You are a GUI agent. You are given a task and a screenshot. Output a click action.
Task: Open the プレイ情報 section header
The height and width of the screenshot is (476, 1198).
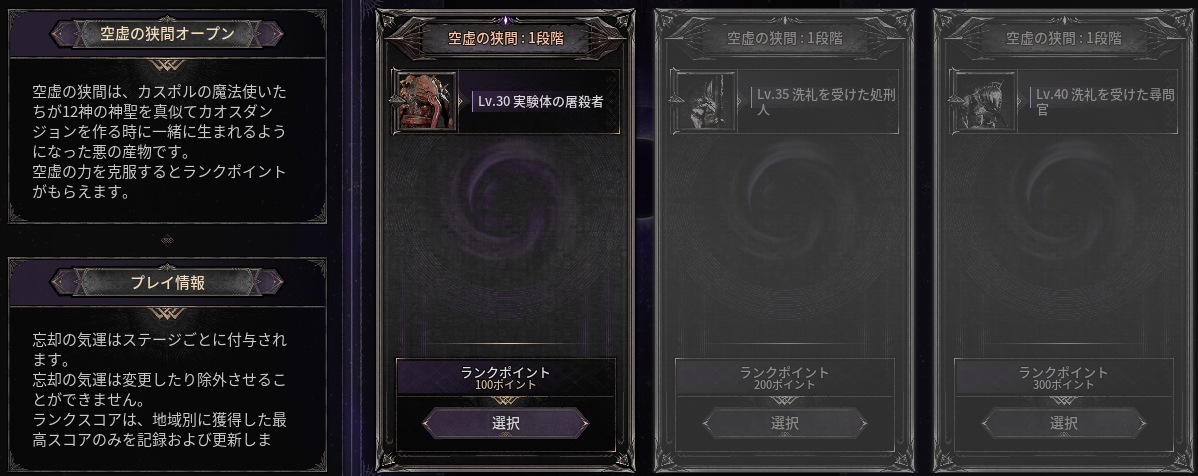167,282
